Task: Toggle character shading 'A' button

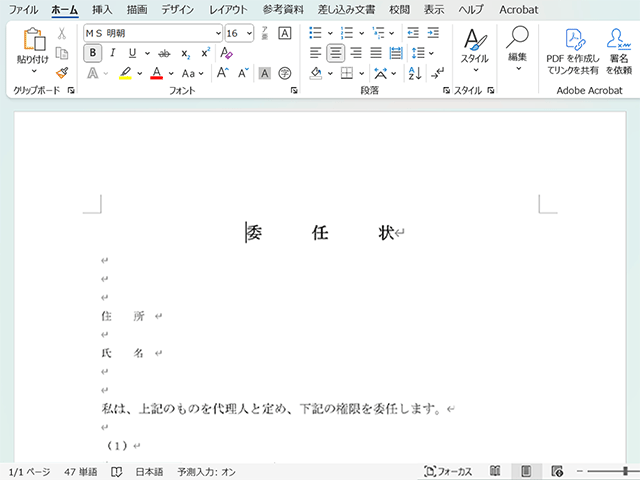Action: click(264, 73)
